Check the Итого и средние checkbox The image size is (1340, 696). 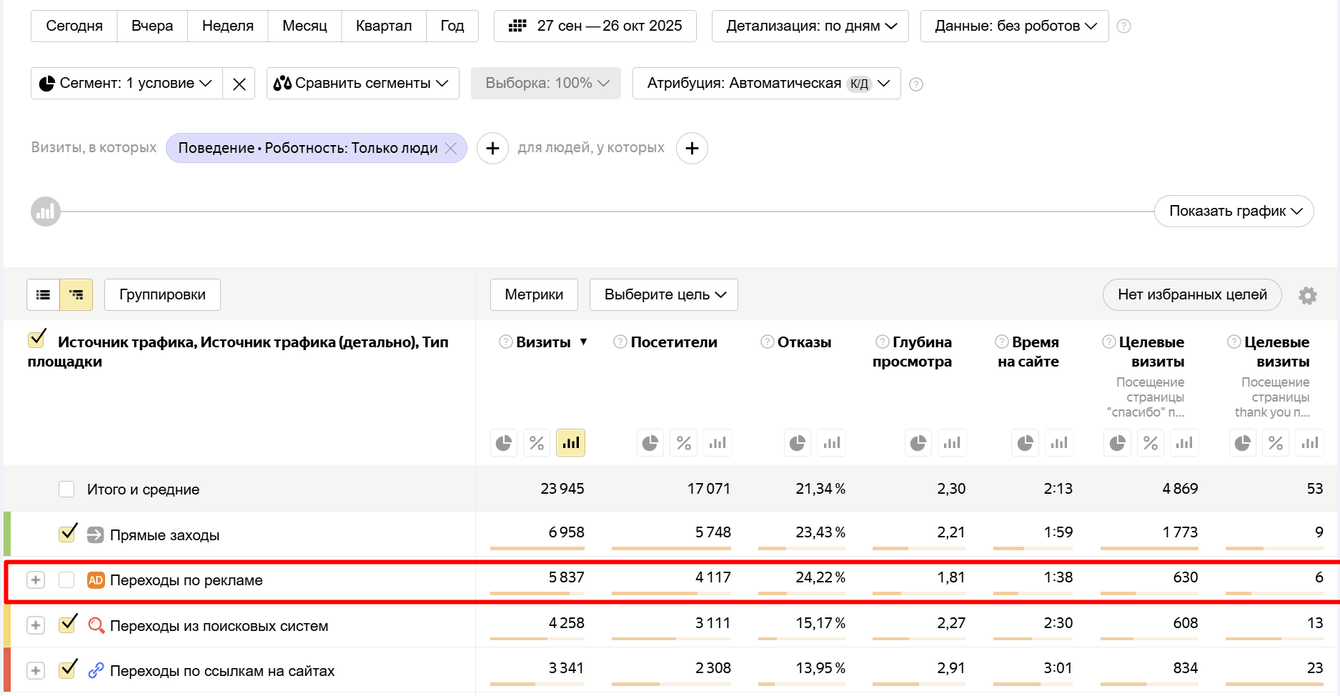pyautogui.click(x=67, y=489)
